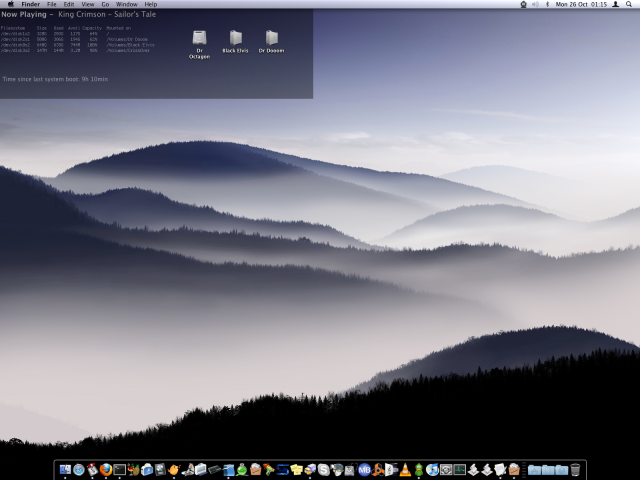Open Activity Monitor graph icon in Dock
This screenshot has height=480, width=640.
[460, 470]
